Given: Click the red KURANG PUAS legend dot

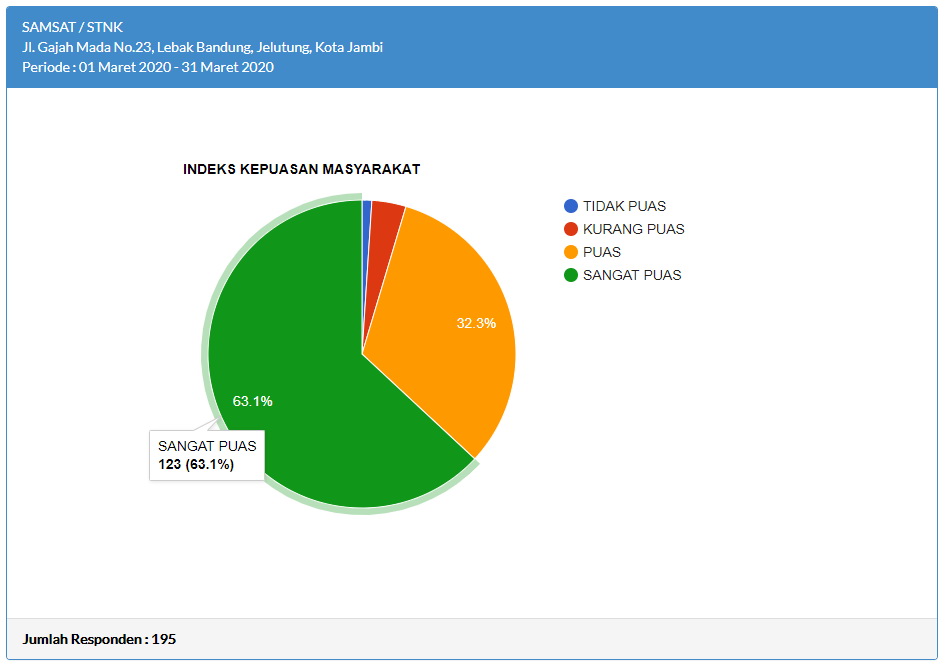Looking at the screenshot, I should click(x=571, y=229).
